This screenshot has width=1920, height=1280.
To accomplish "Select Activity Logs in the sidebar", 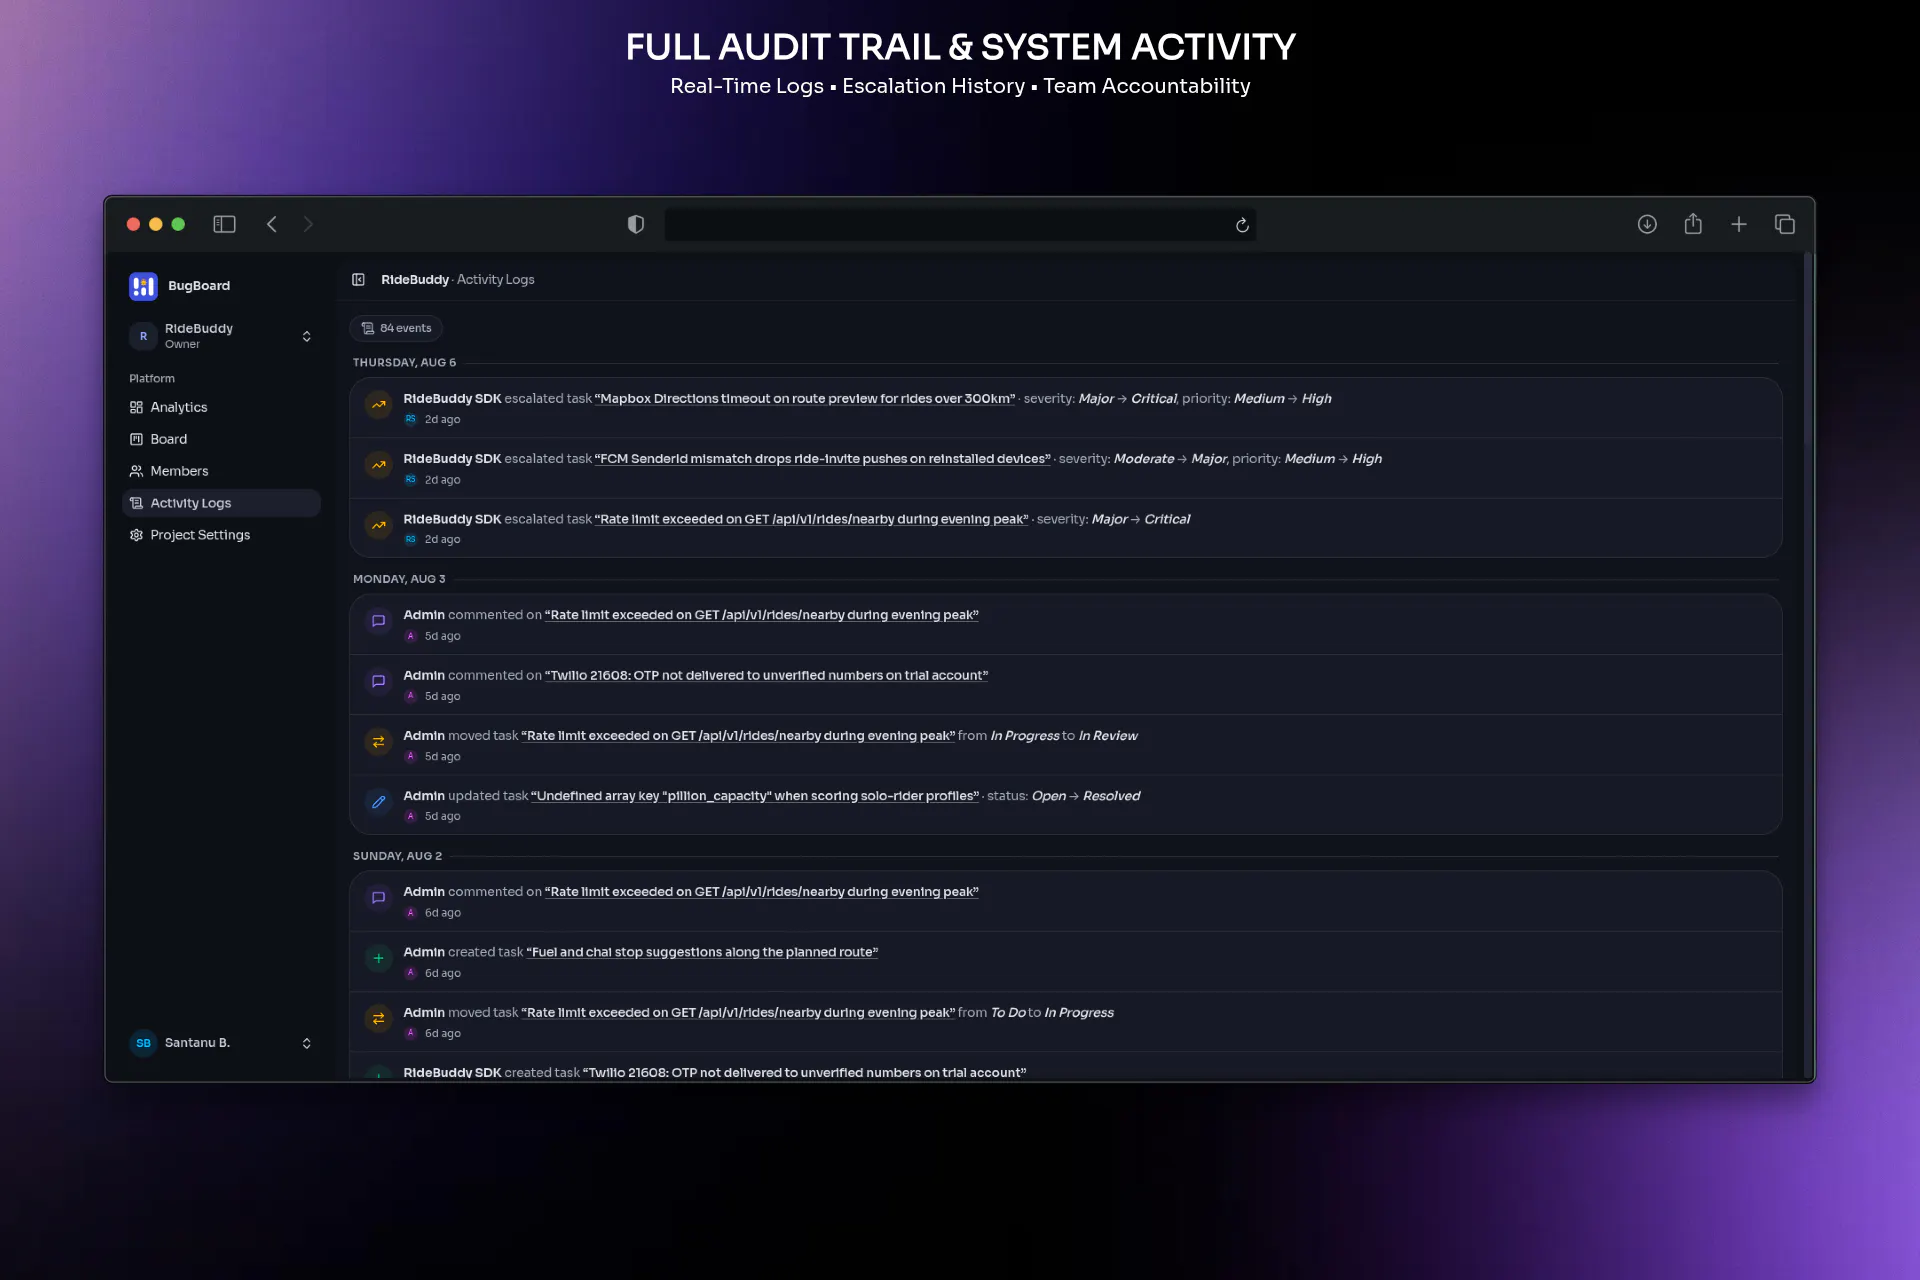I will [x=221, y=503].
